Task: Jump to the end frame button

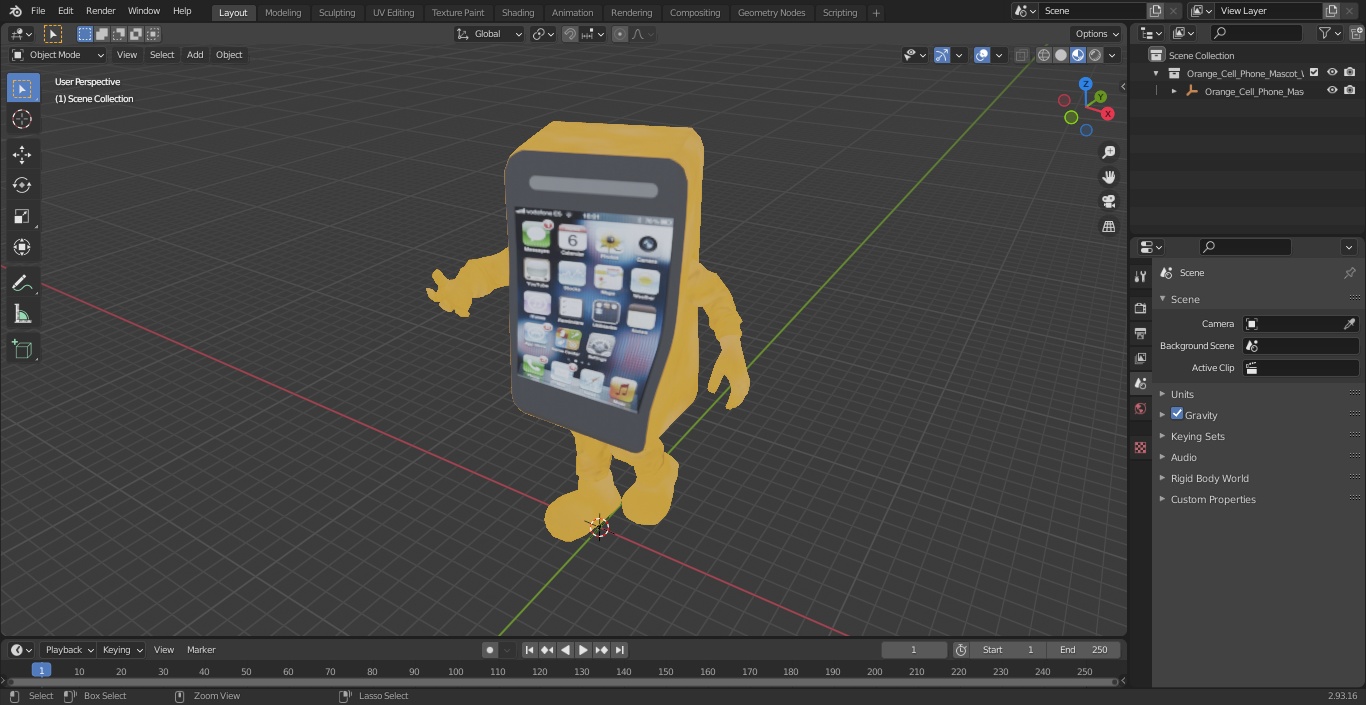Action: coord(620,650)
